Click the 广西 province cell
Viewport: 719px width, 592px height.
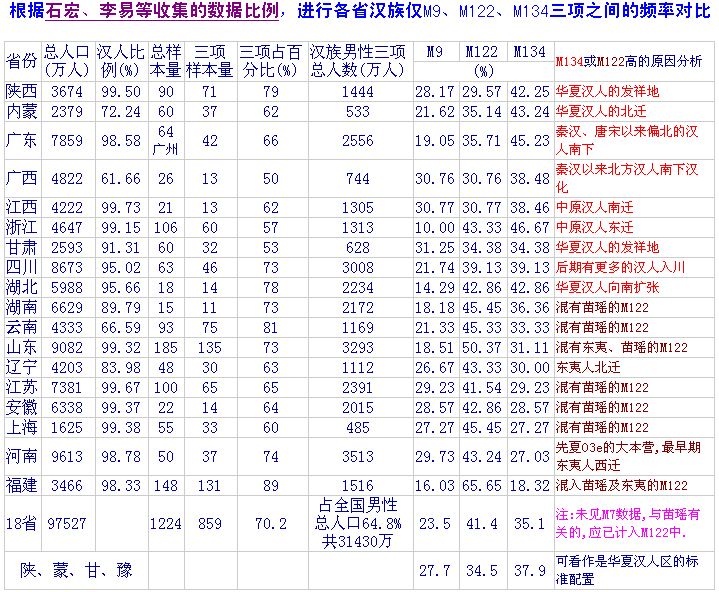[21, 178]
